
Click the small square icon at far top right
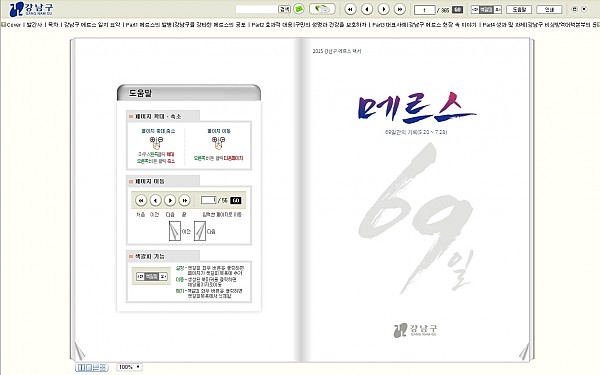574,9
